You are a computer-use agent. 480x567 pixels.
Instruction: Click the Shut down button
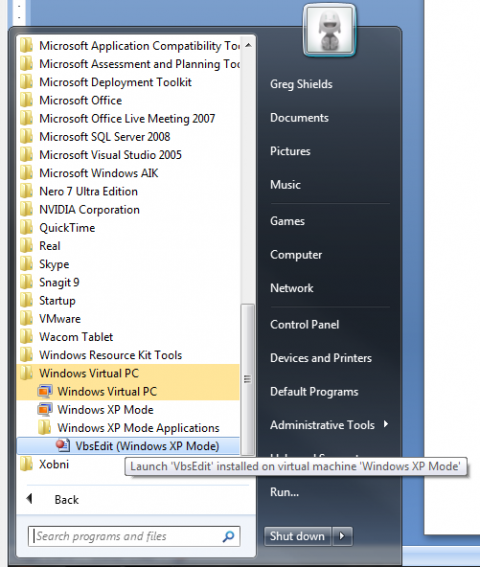coord(297,536)
